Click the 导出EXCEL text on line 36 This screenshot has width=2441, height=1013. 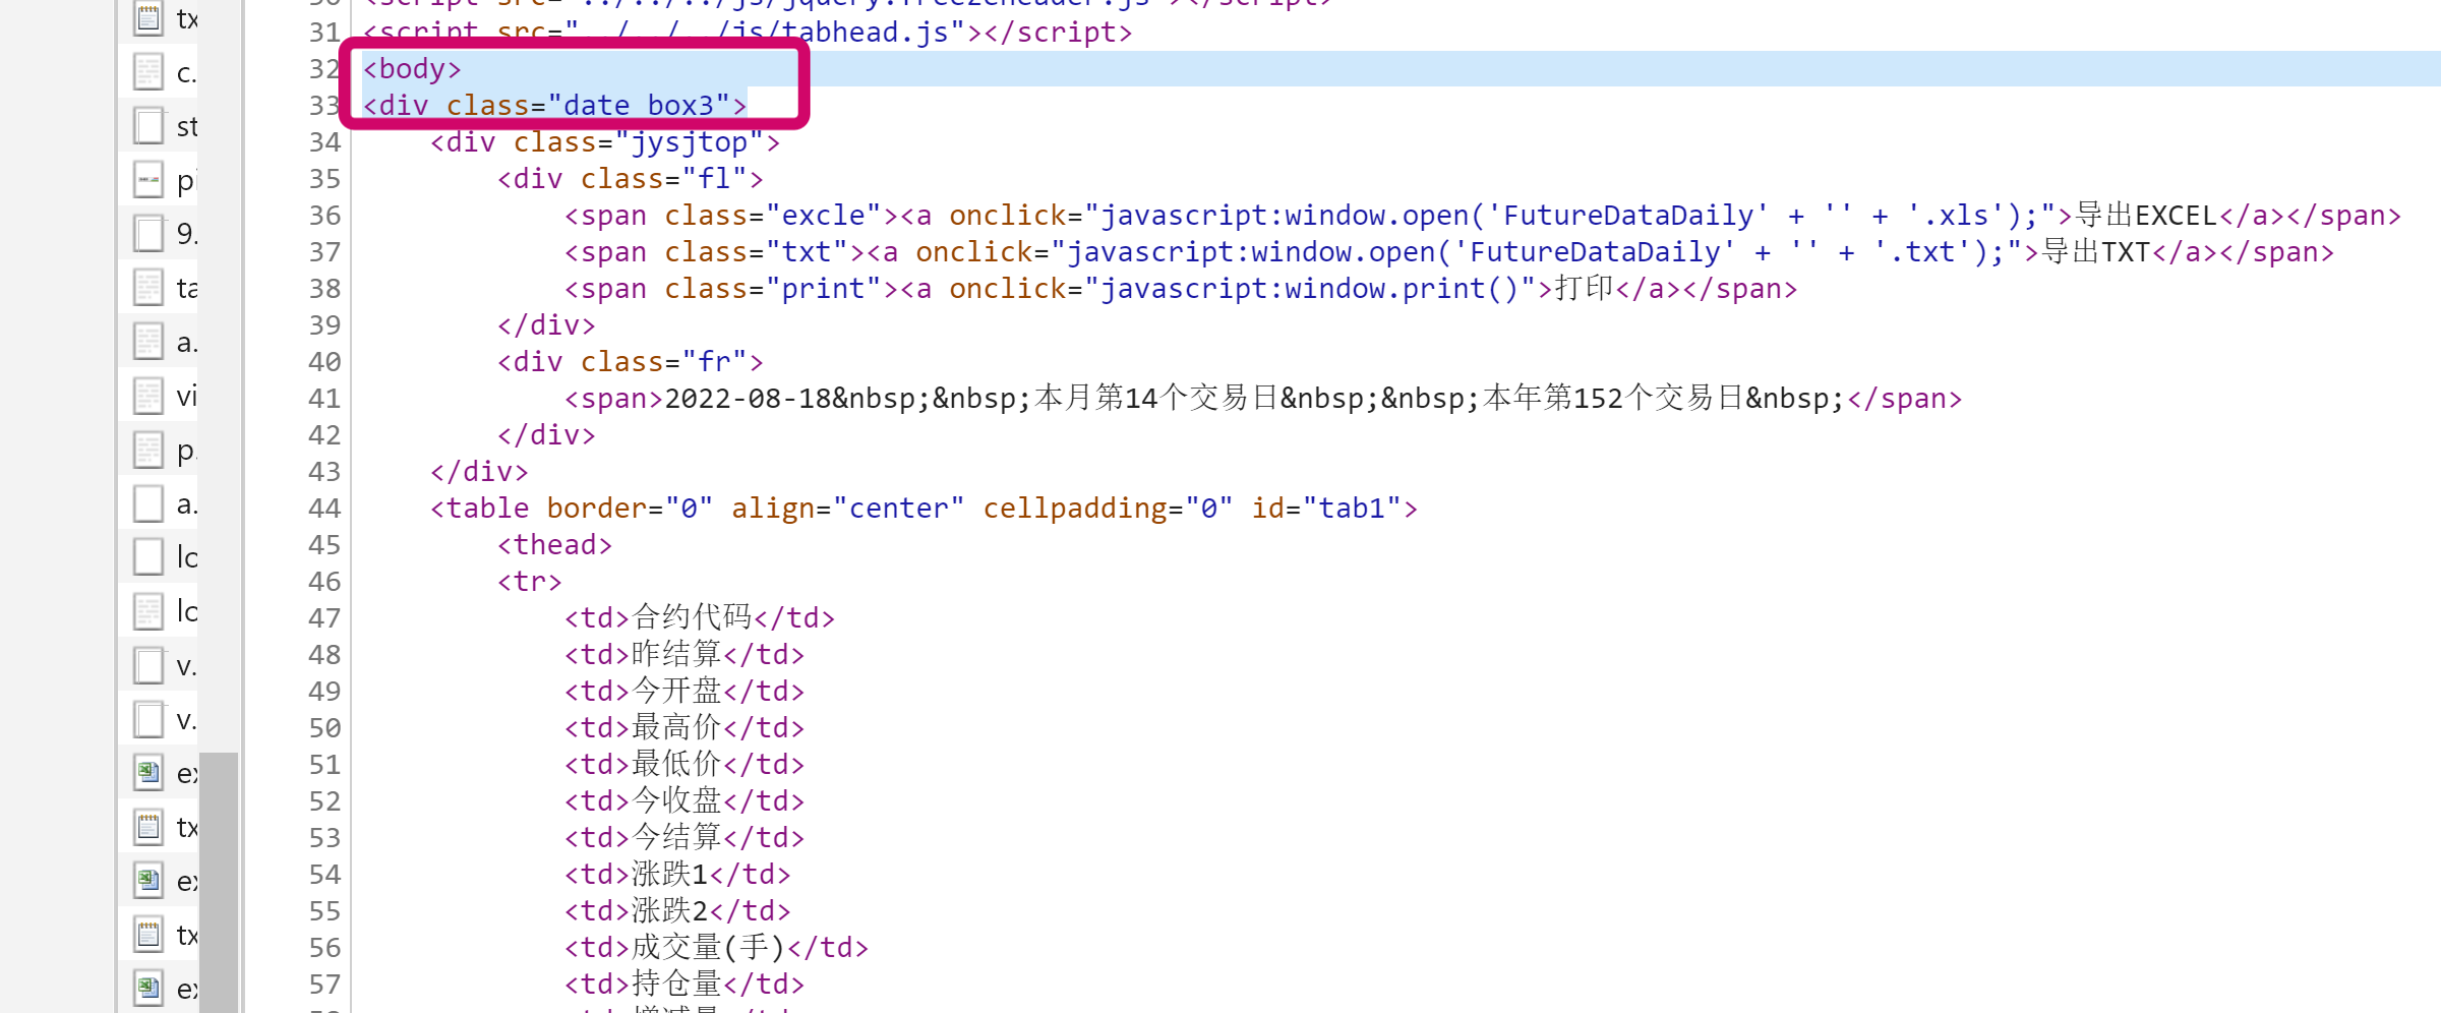tap(2145, 216)
